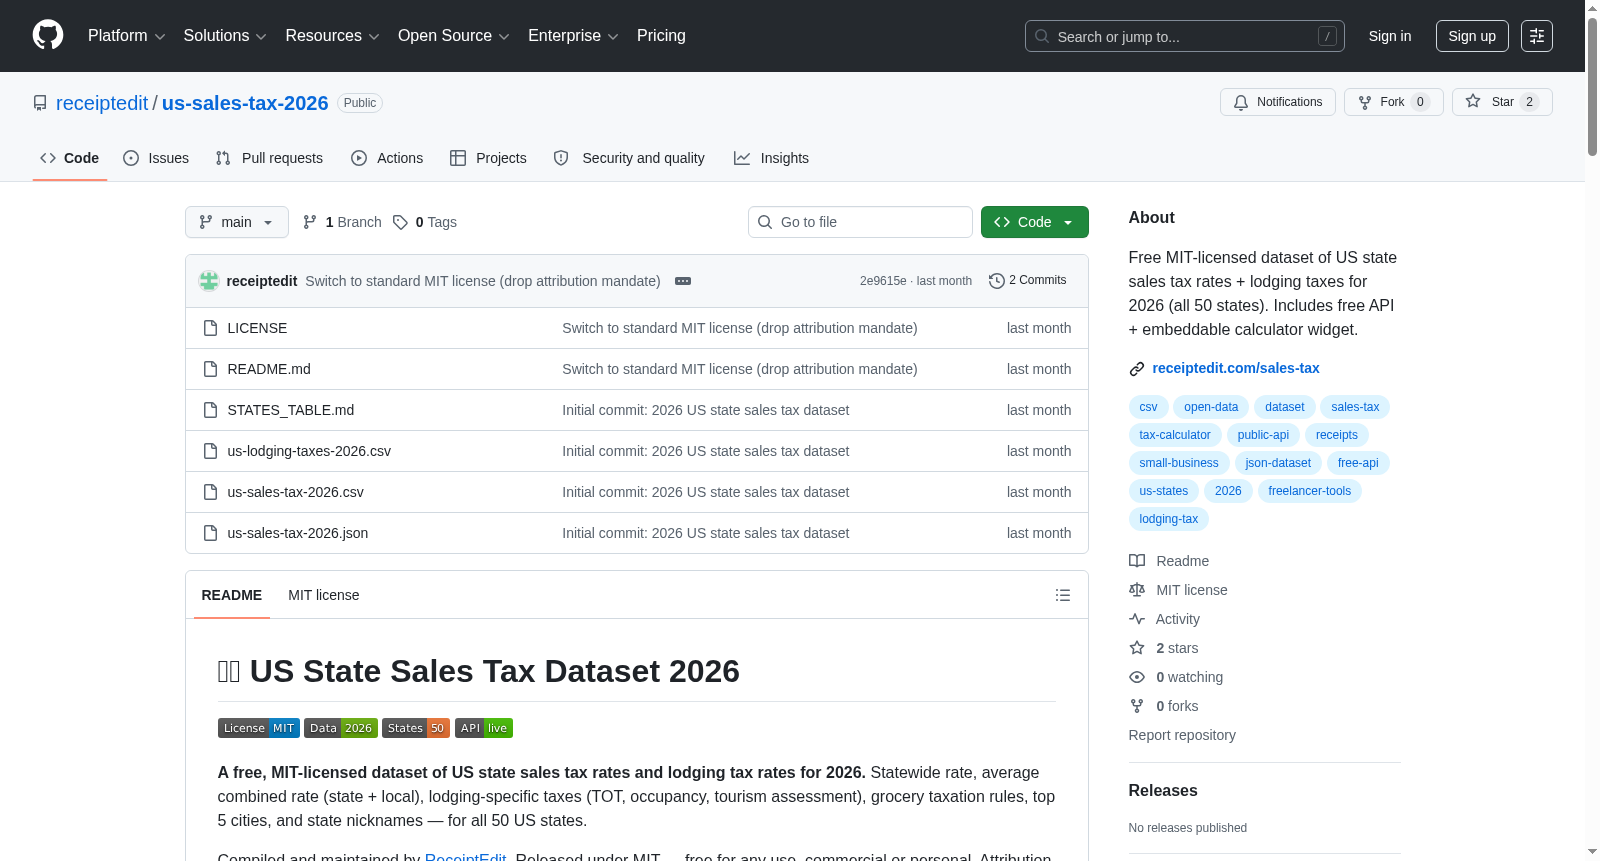The image size is (1600, 861).
Task: Click the file icon next to STATES_TABLE.md
Action: (x=210, y=410)
